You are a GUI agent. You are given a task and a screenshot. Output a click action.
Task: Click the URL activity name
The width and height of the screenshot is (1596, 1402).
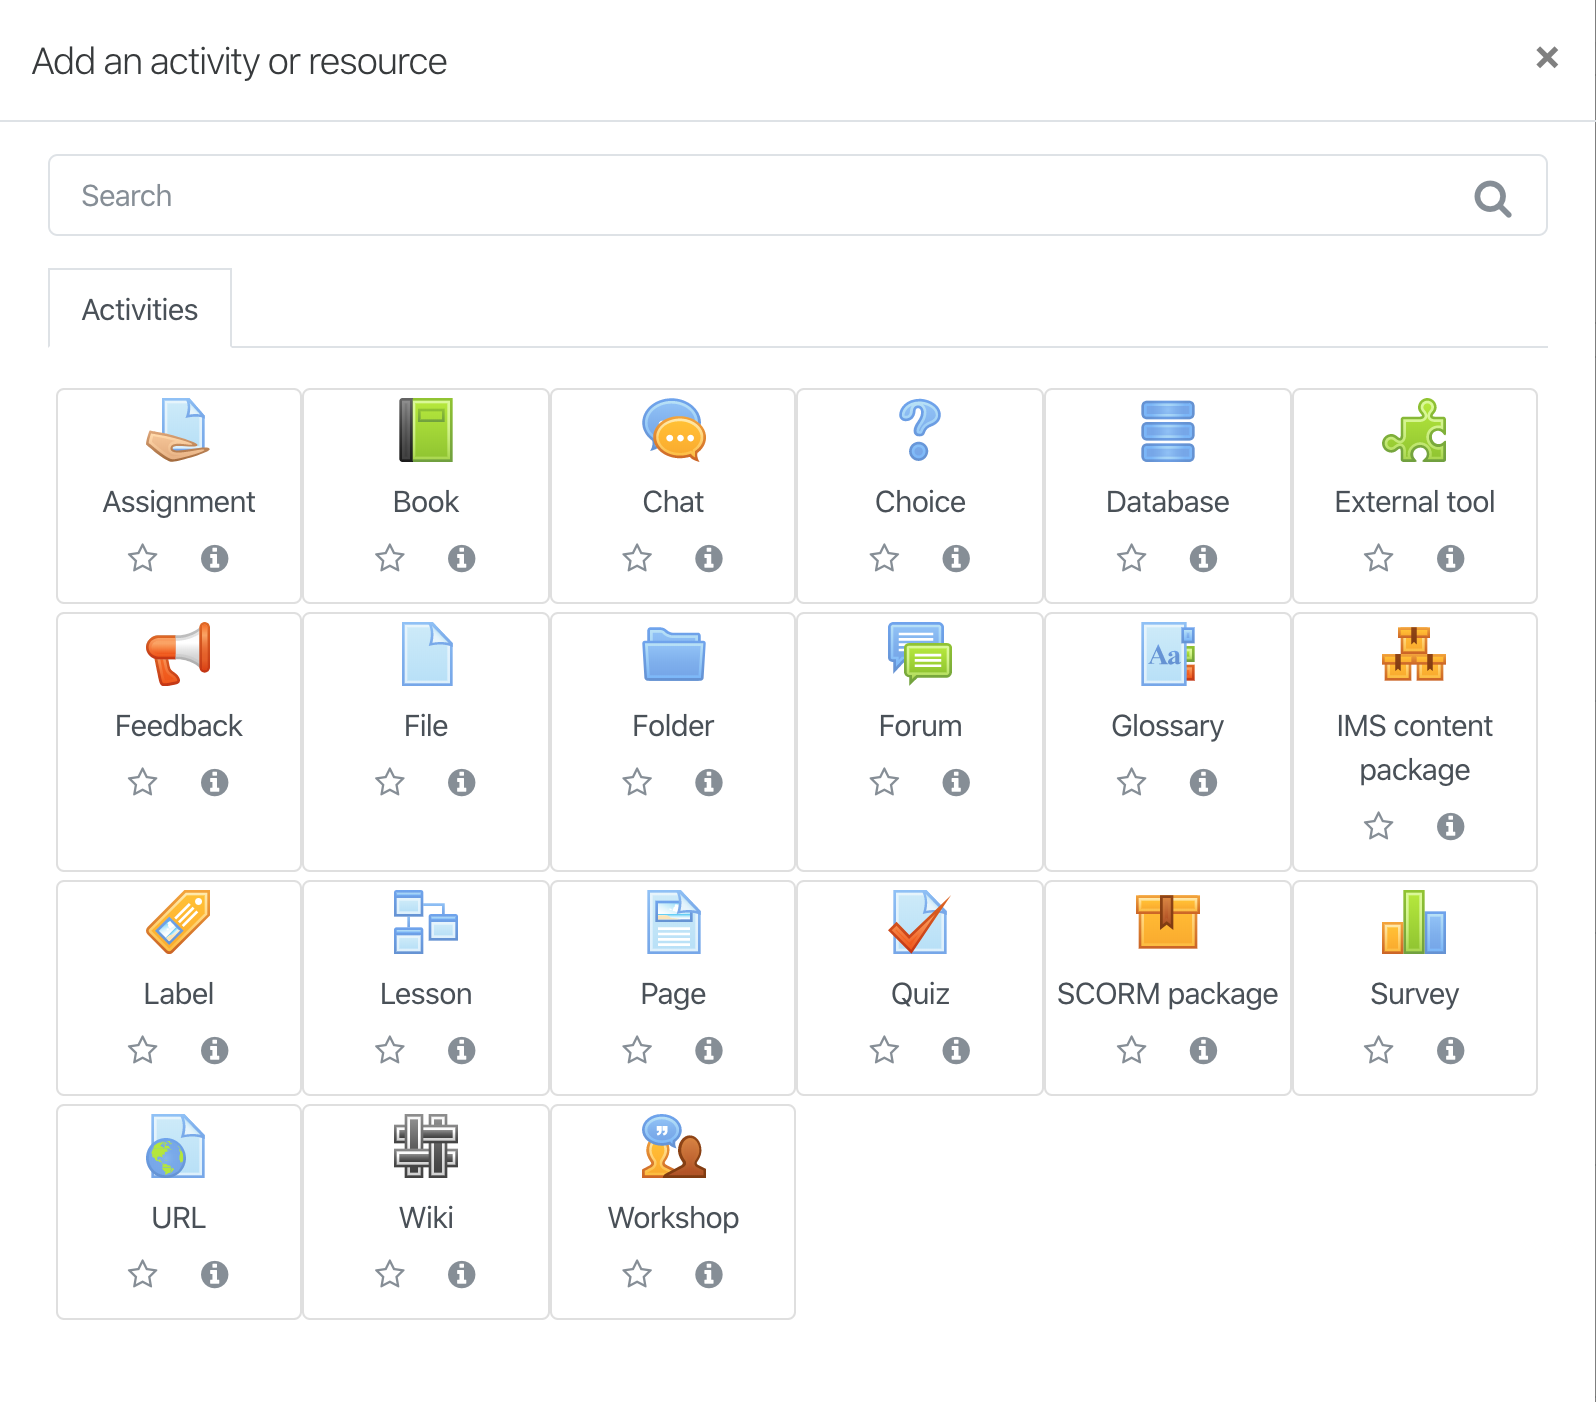179,1218
